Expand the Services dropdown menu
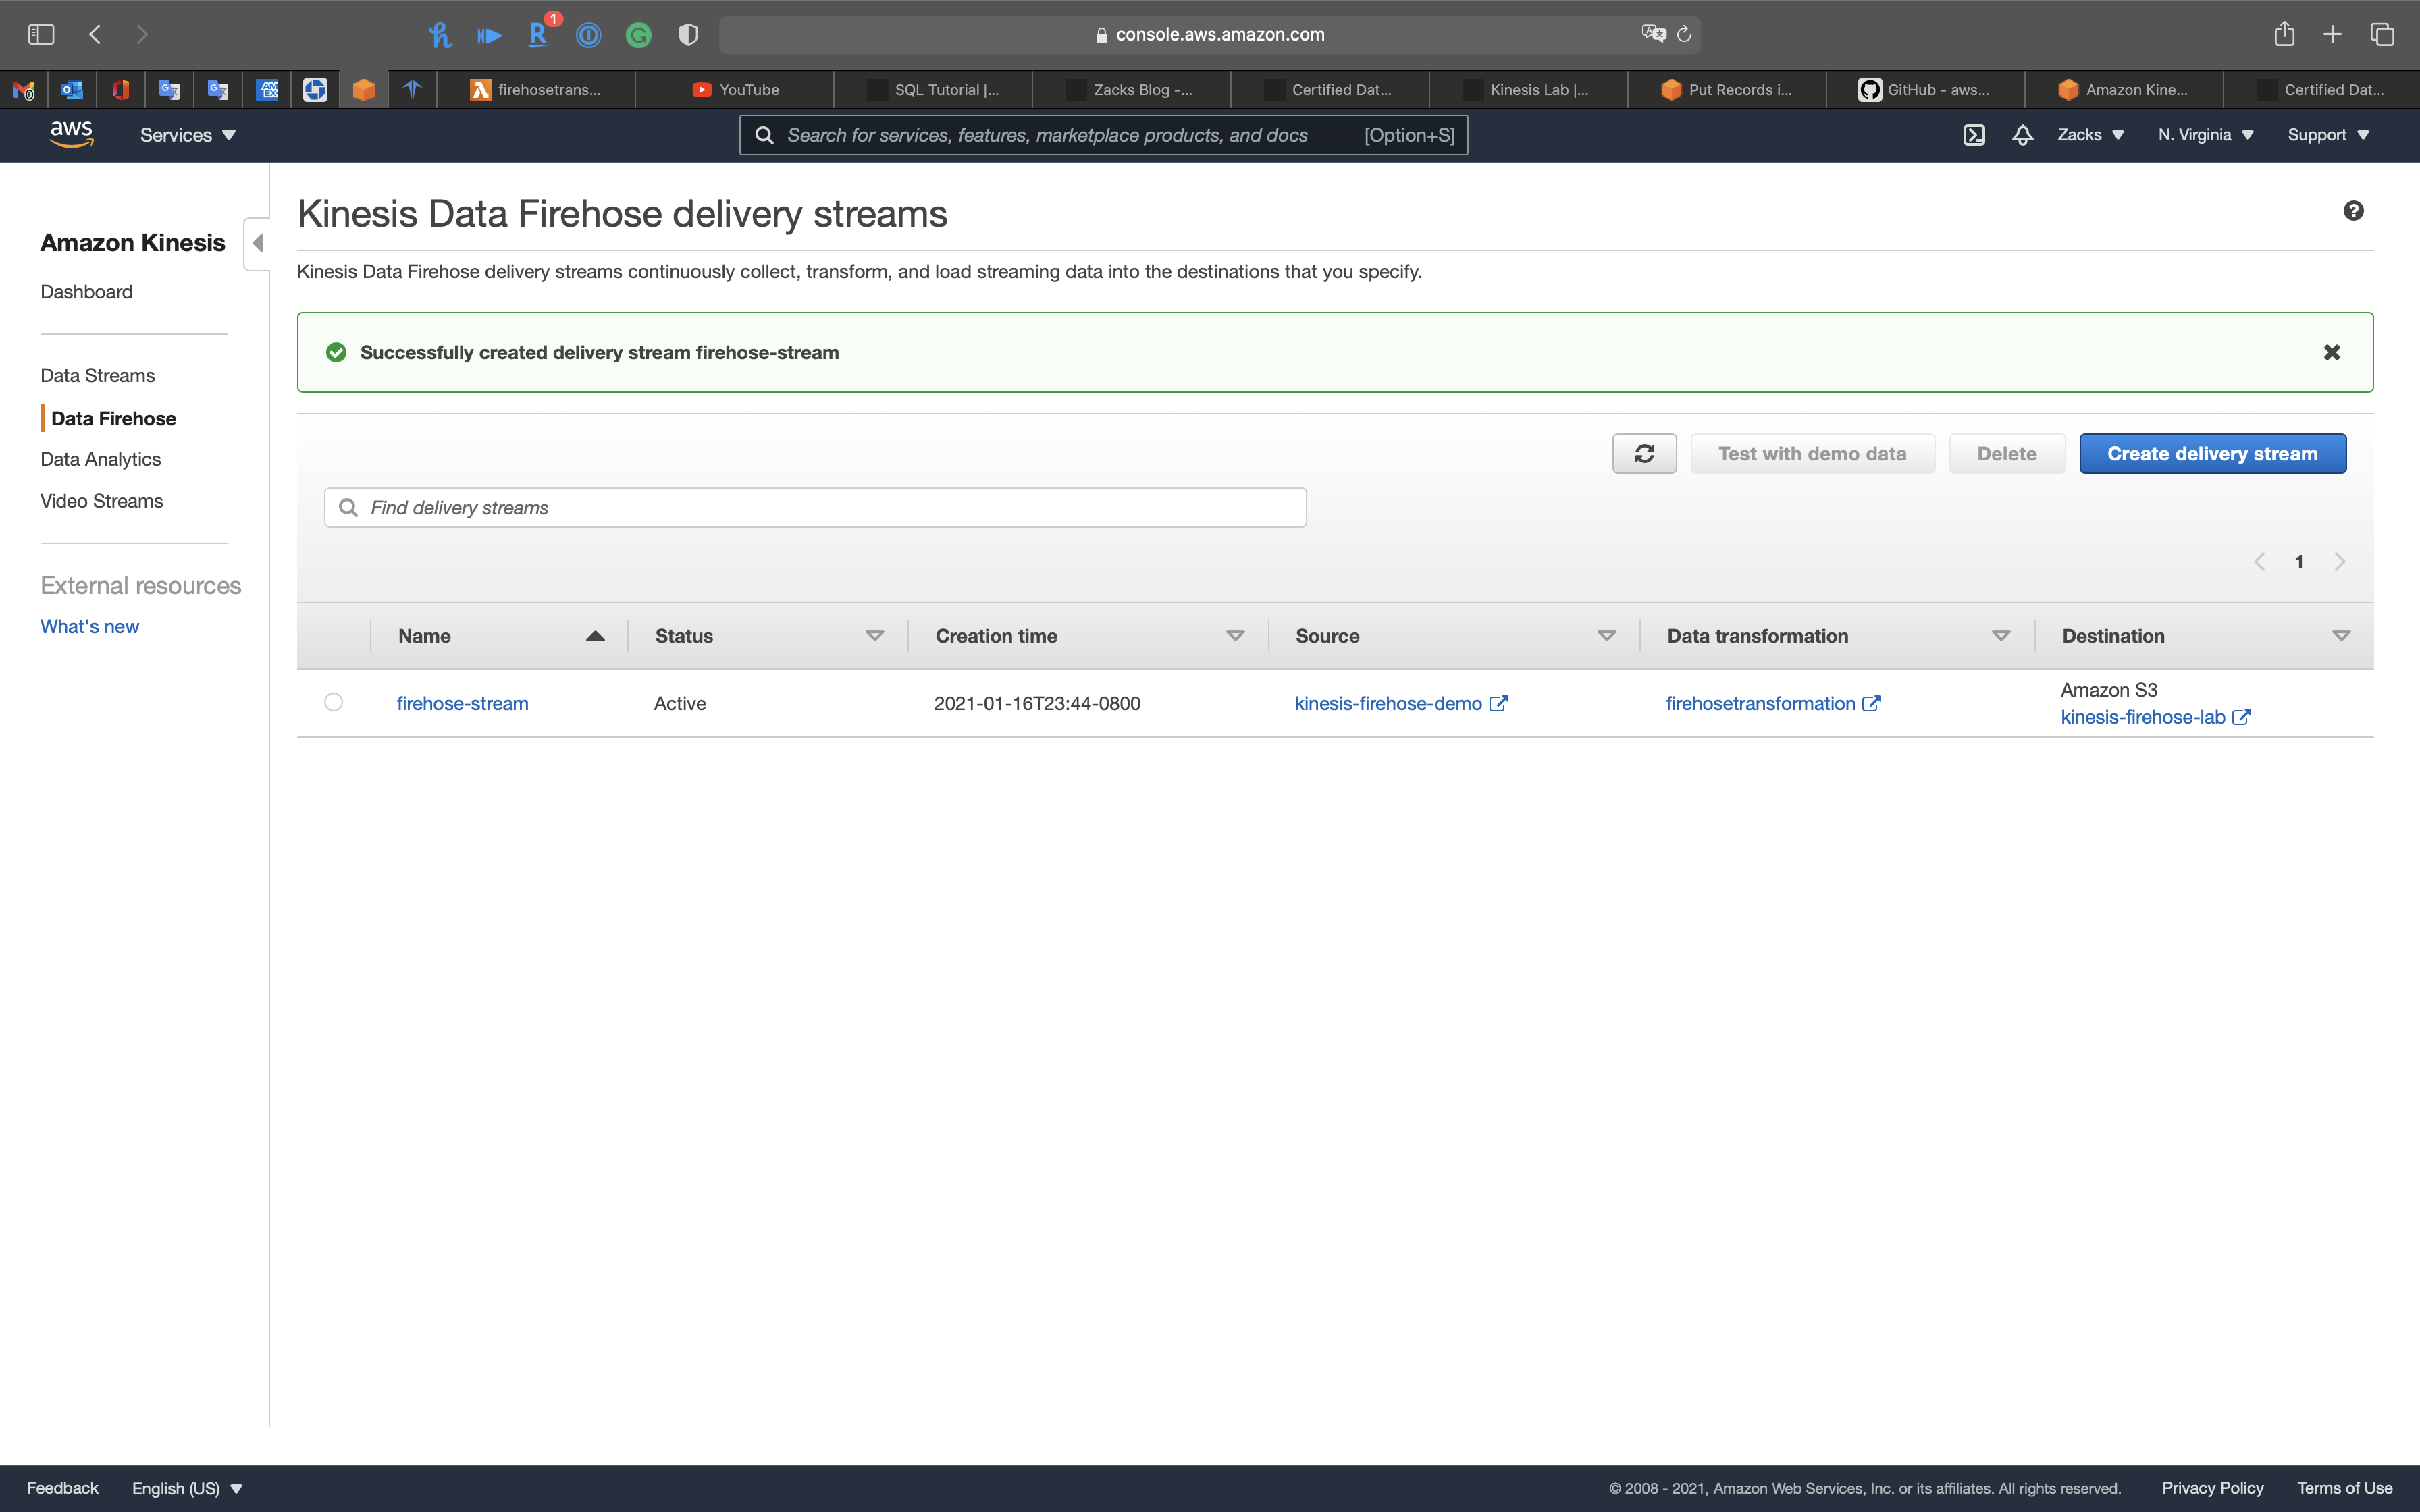2420x1512 pixels. click(187, 135)
